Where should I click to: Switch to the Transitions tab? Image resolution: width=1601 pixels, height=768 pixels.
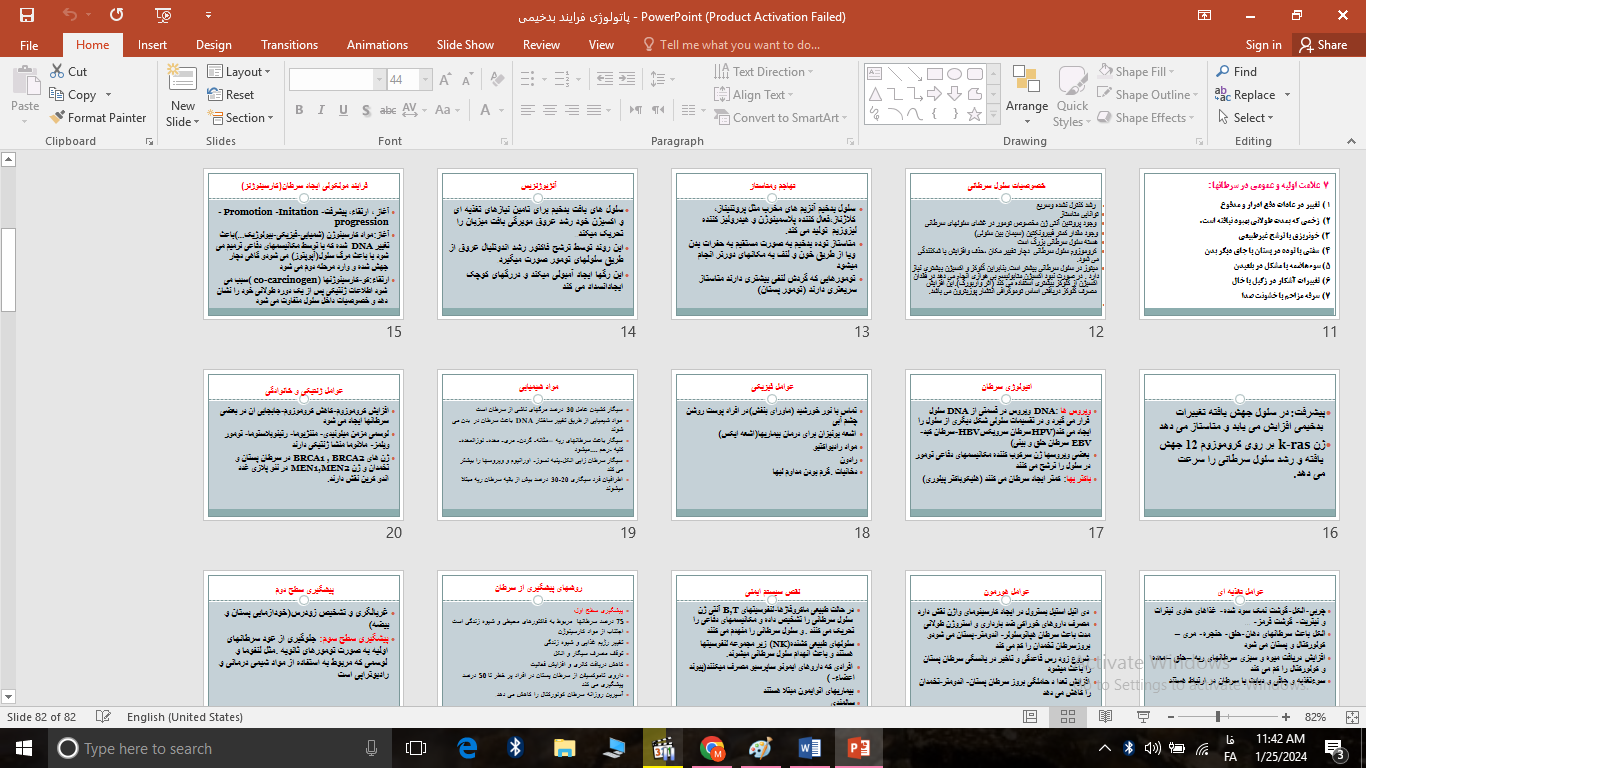pos(289,45)
